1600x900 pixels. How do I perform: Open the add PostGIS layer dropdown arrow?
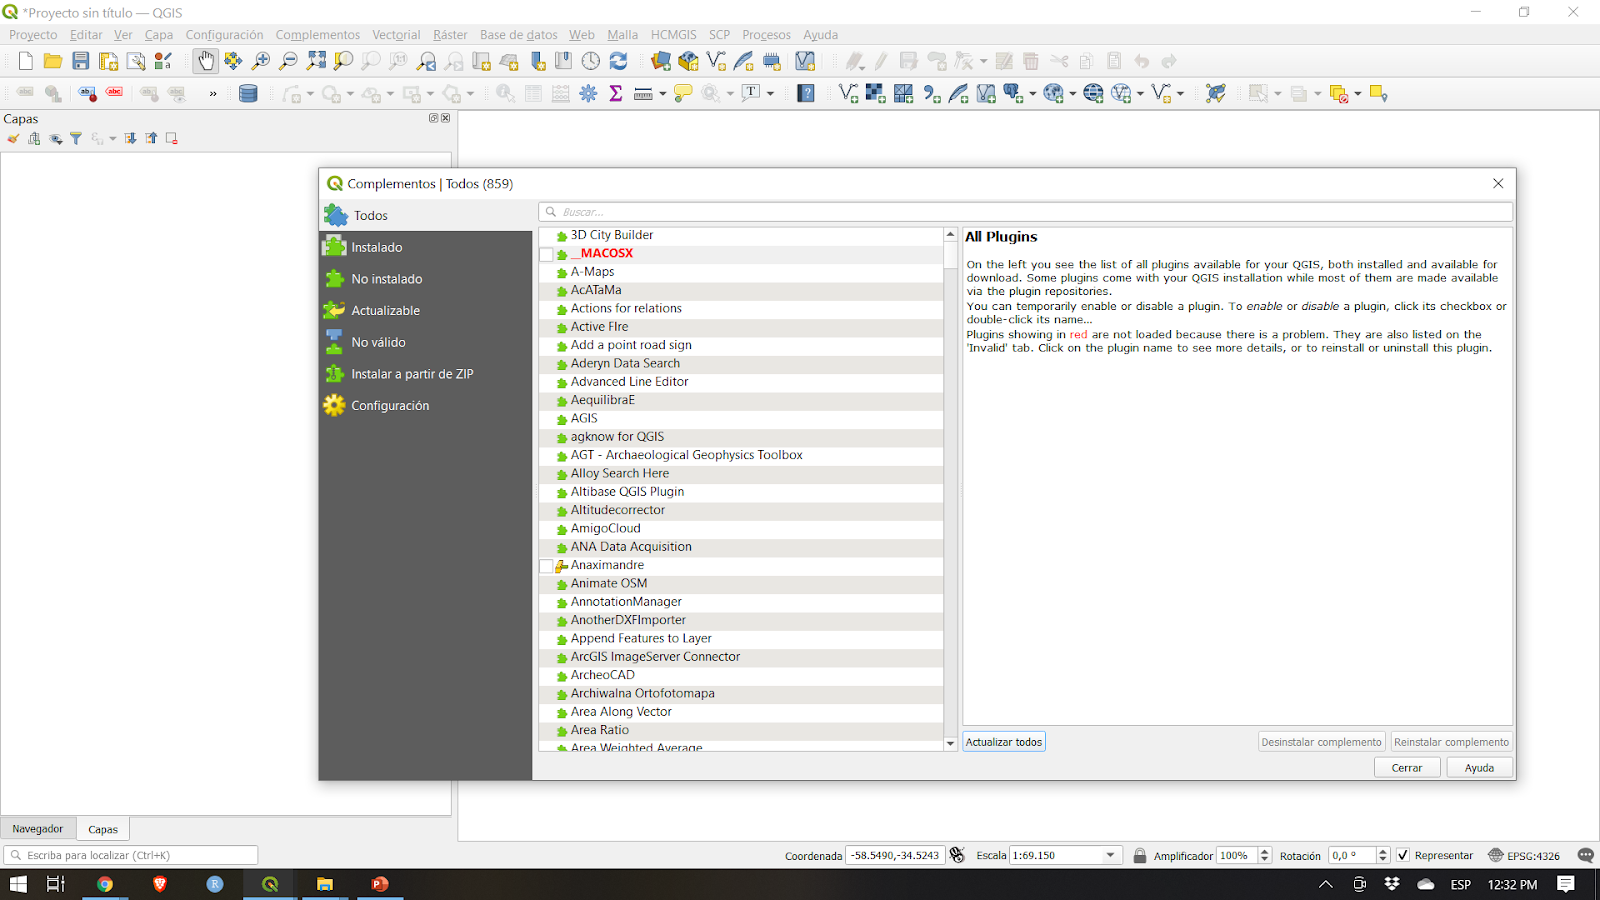tap(1033, 94)
